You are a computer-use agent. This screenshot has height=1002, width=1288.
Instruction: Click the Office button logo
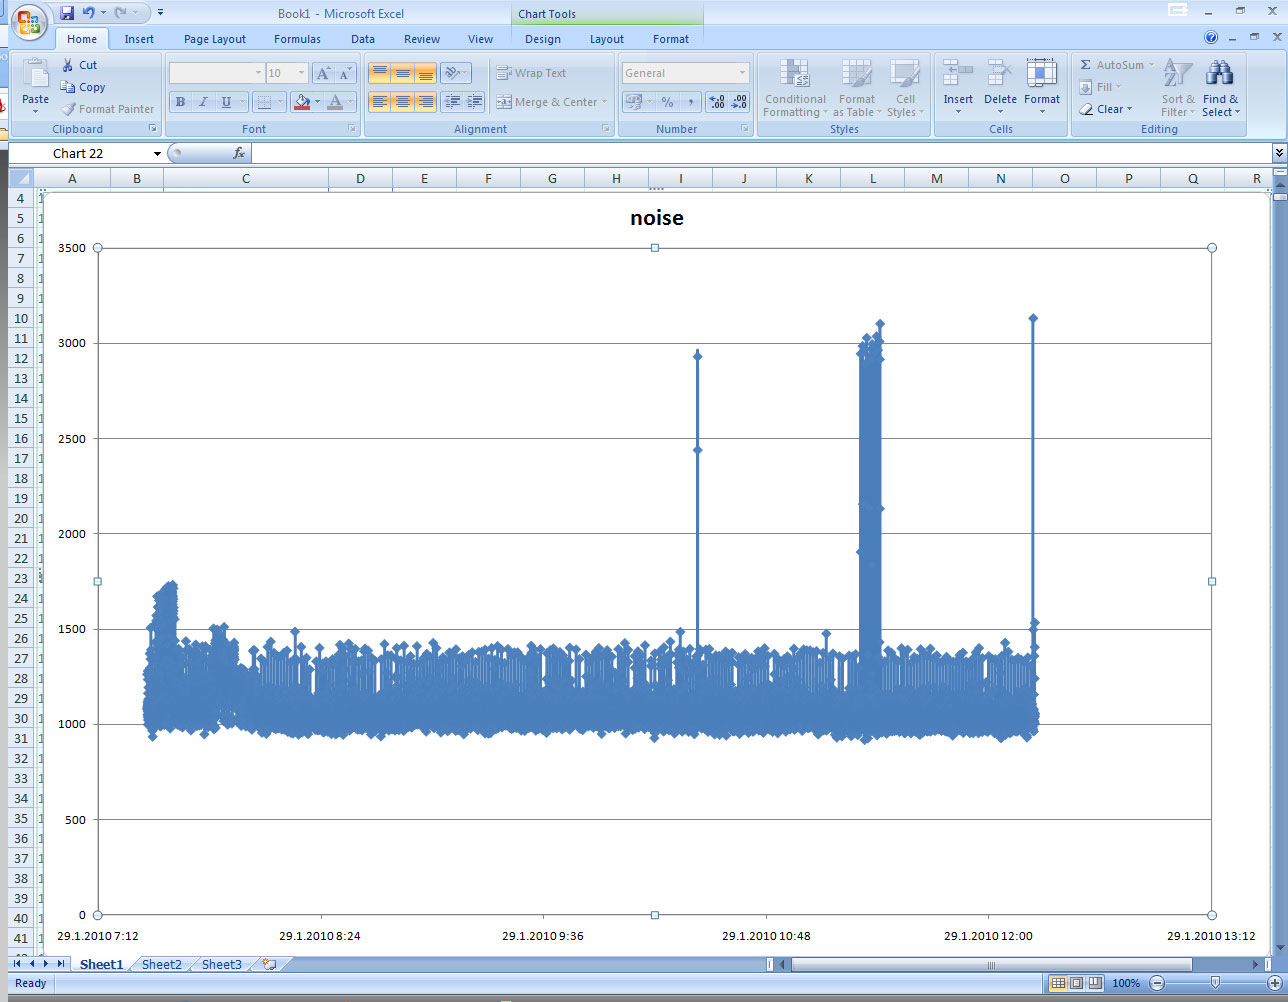coord(30,22)
